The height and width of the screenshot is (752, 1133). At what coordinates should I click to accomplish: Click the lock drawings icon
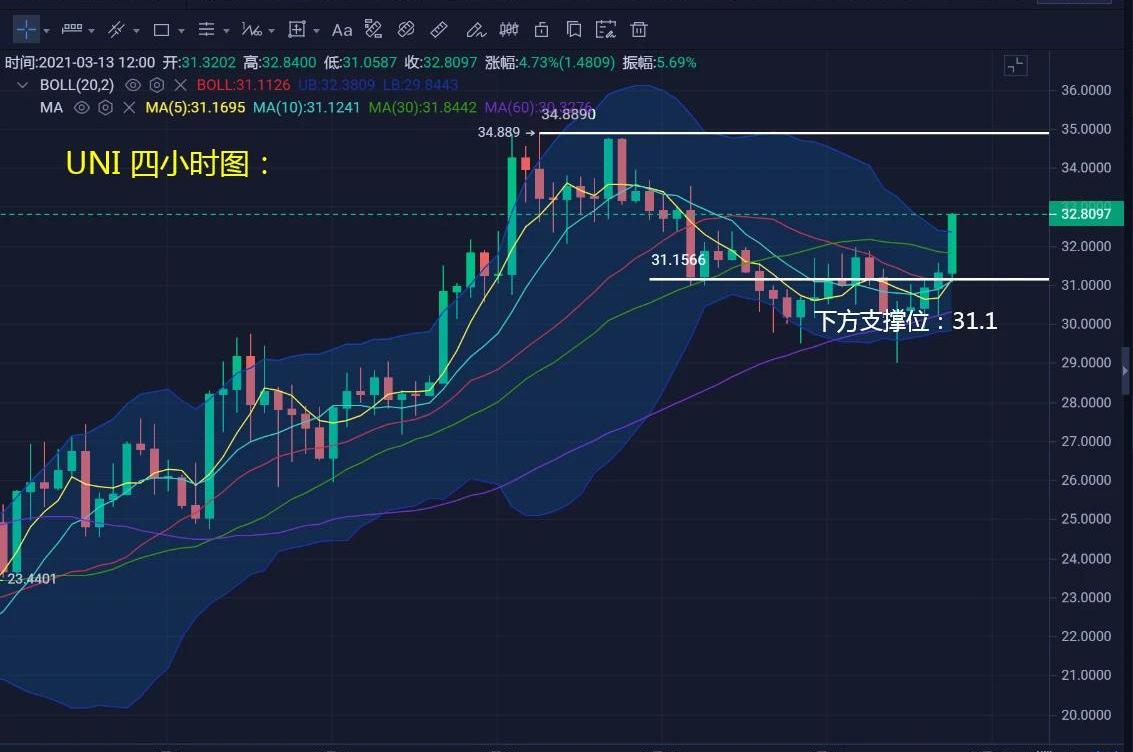(x=541, y=29)
